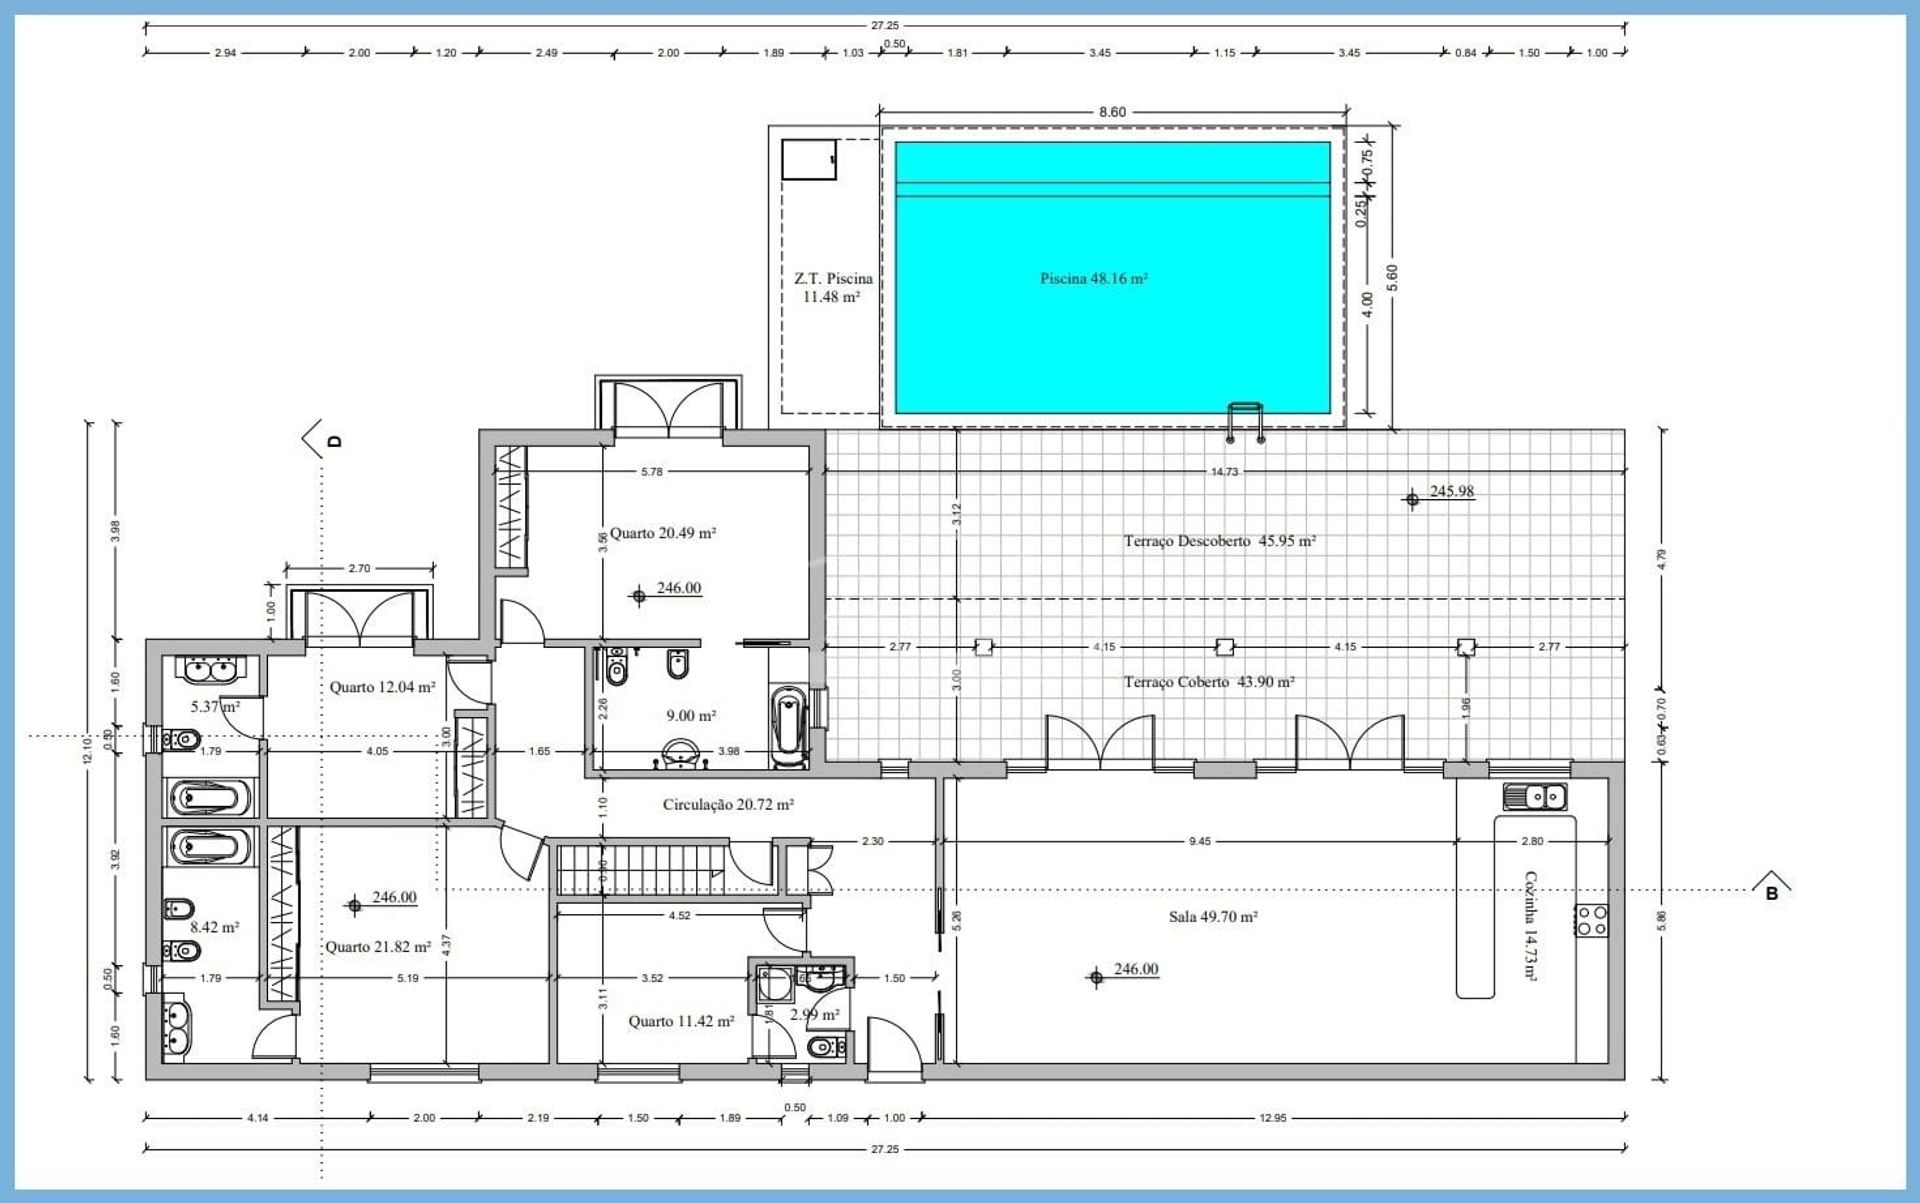Click the pool ladder symbol
Viewport: 1920px width, 1203px height.
[1245, 422]
